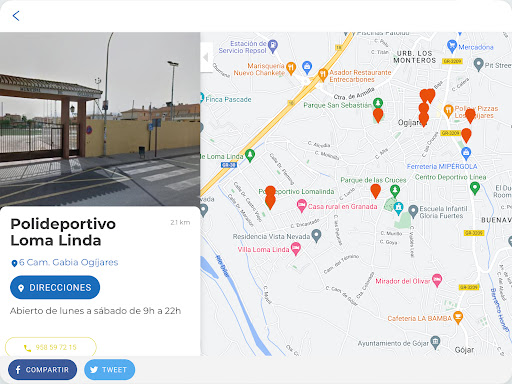This screenshot has width=512, height=384.
Task: Click URB. LOS MONTEROS map label
Action: 415,57
